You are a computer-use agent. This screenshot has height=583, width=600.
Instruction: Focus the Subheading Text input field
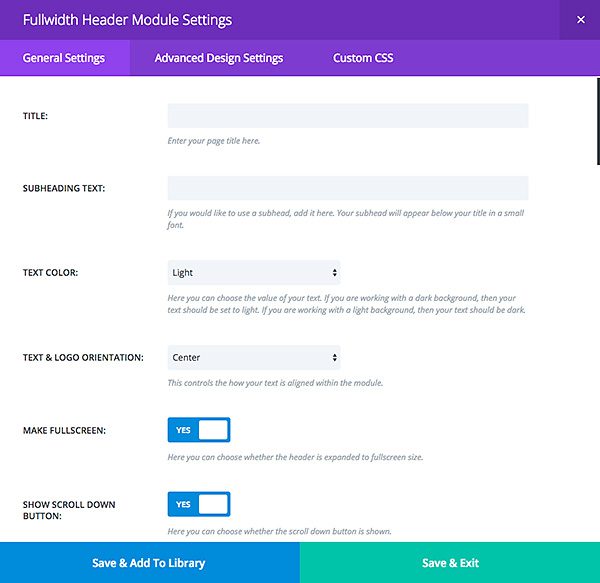coord(347,188)
